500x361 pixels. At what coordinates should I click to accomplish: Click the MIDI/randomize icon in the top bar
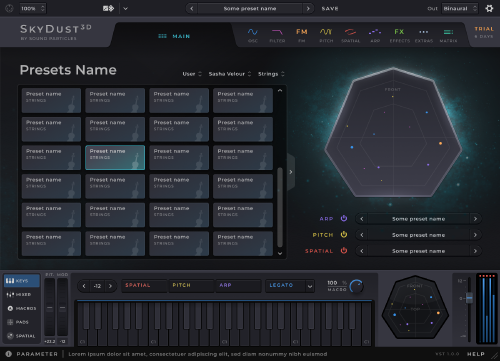(108, 8)
